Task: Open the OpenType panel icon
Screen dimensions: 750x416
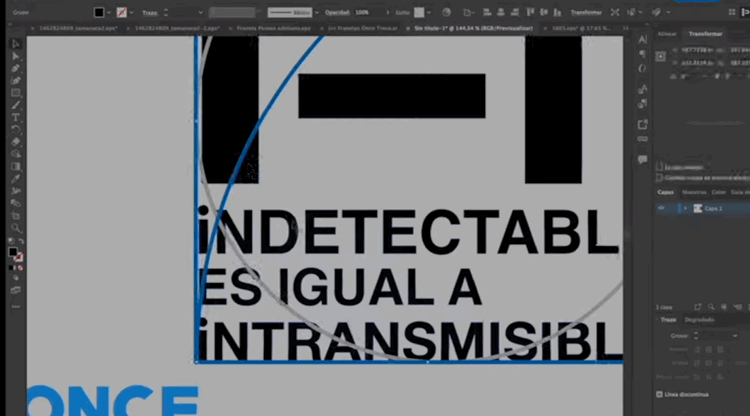Action: coord(642,68)
